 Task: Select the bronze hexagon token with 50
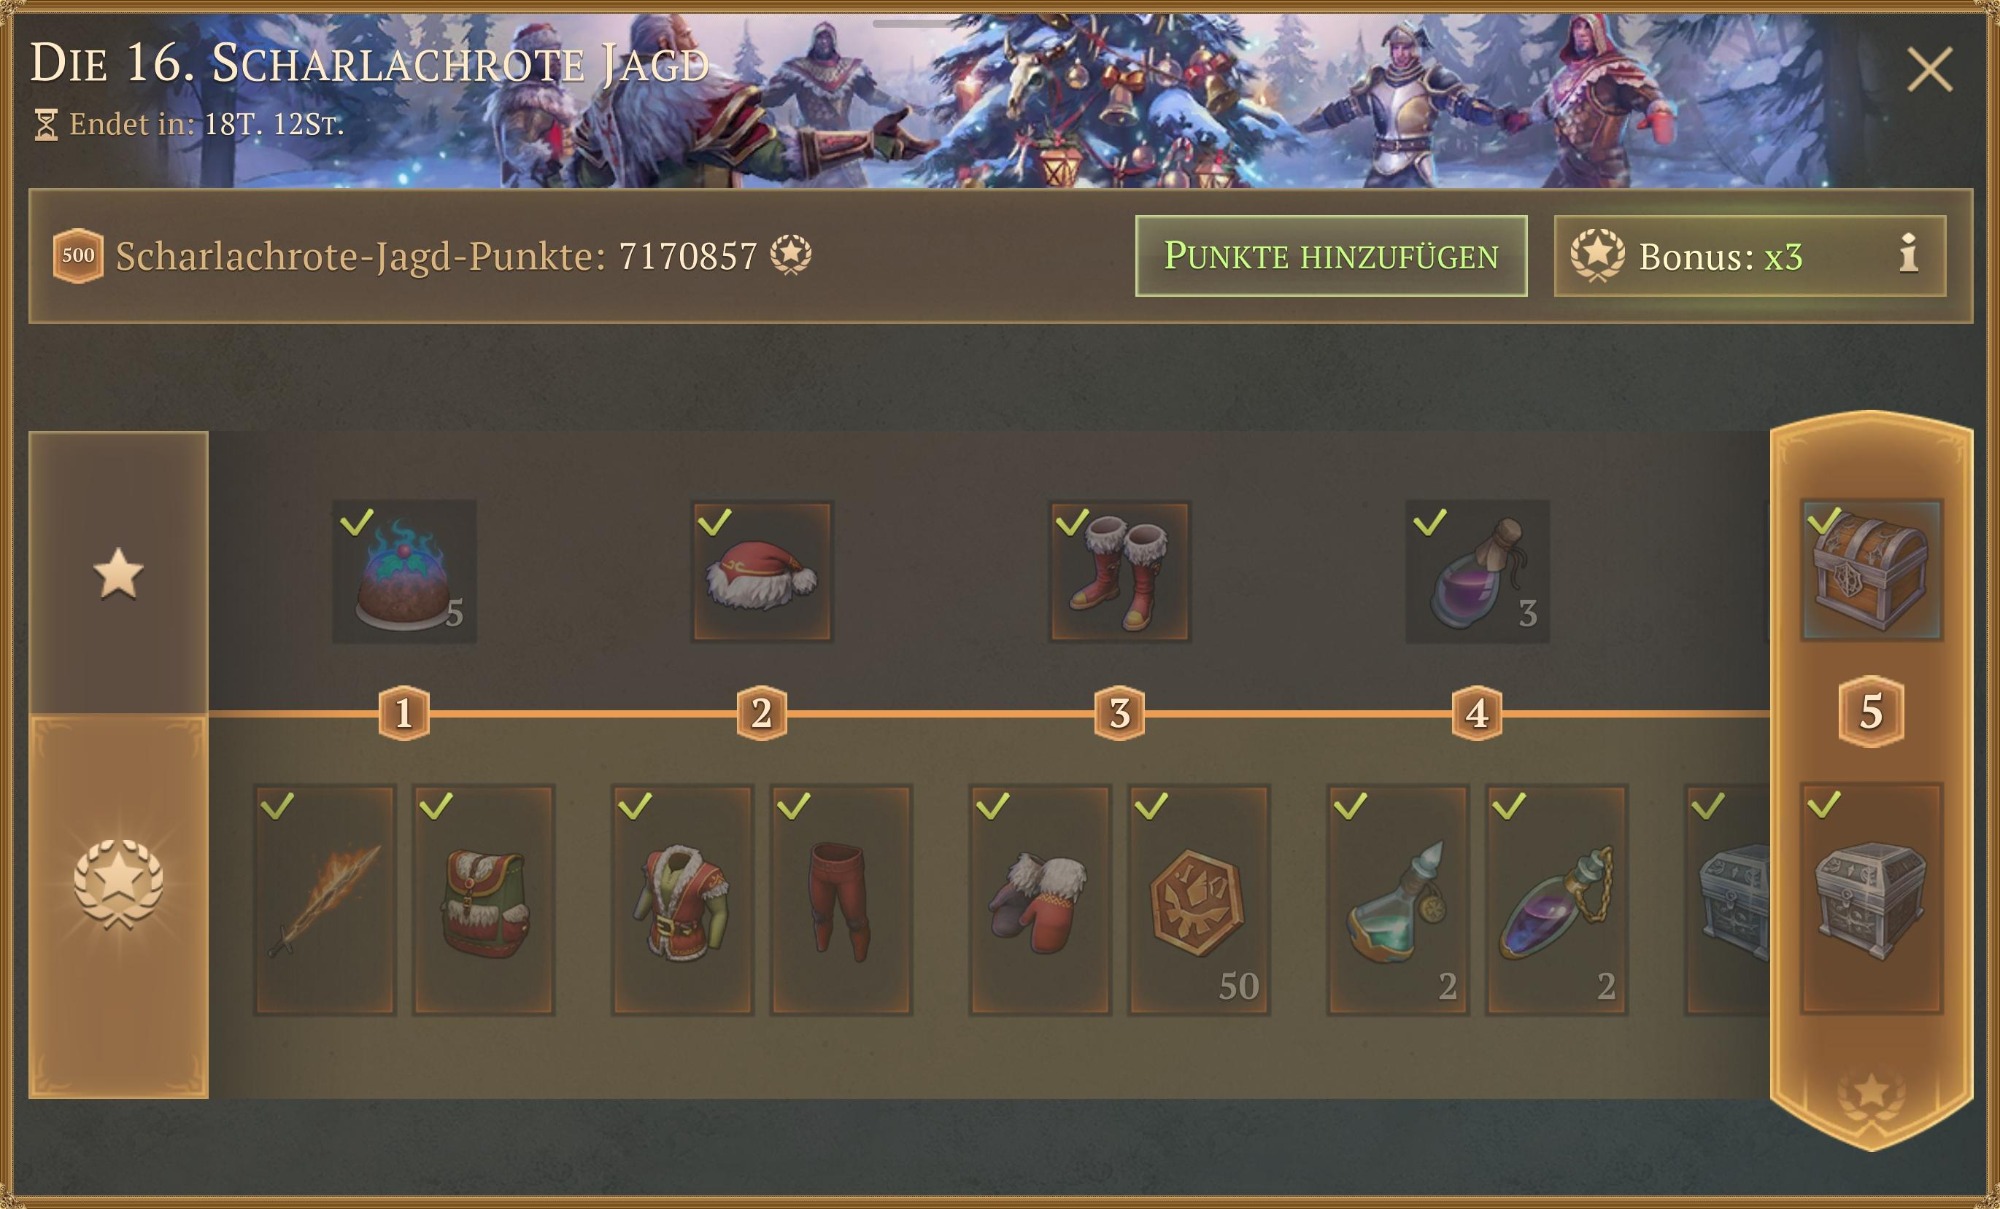click(1199, 900)
